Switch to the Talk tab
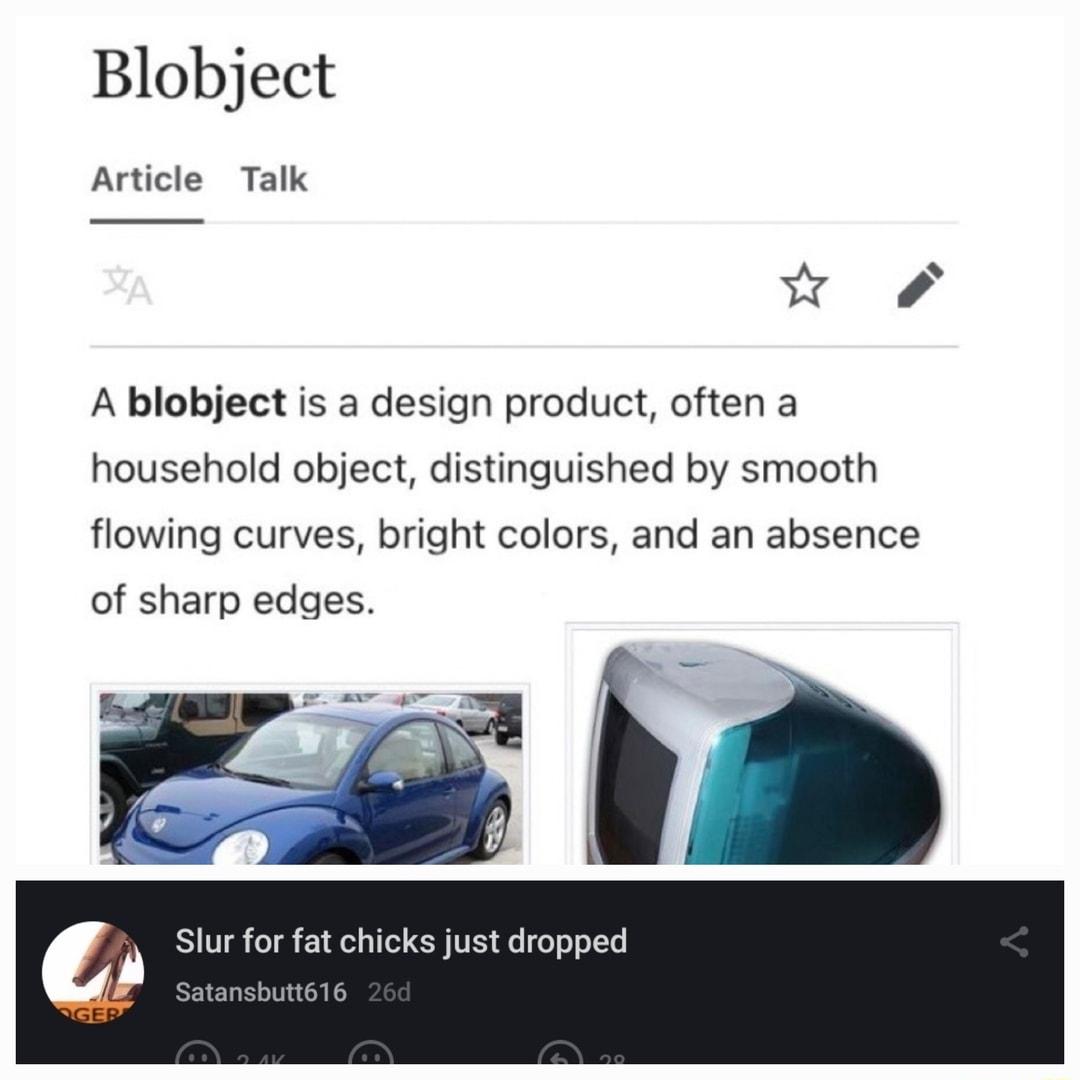The height and width of the screenshot is (1080, 1080). coord(273,180)
